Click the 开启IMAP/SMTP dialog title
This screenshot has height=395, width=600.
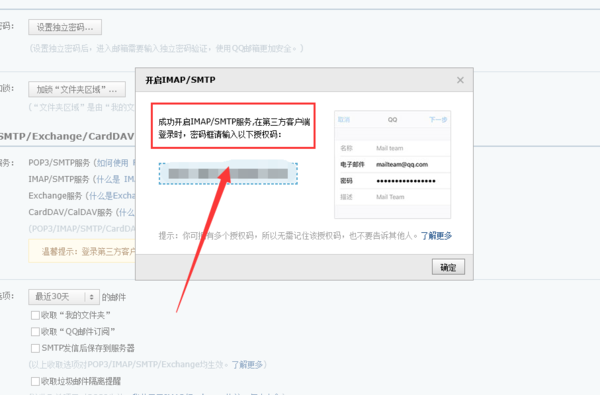point(180,80)
